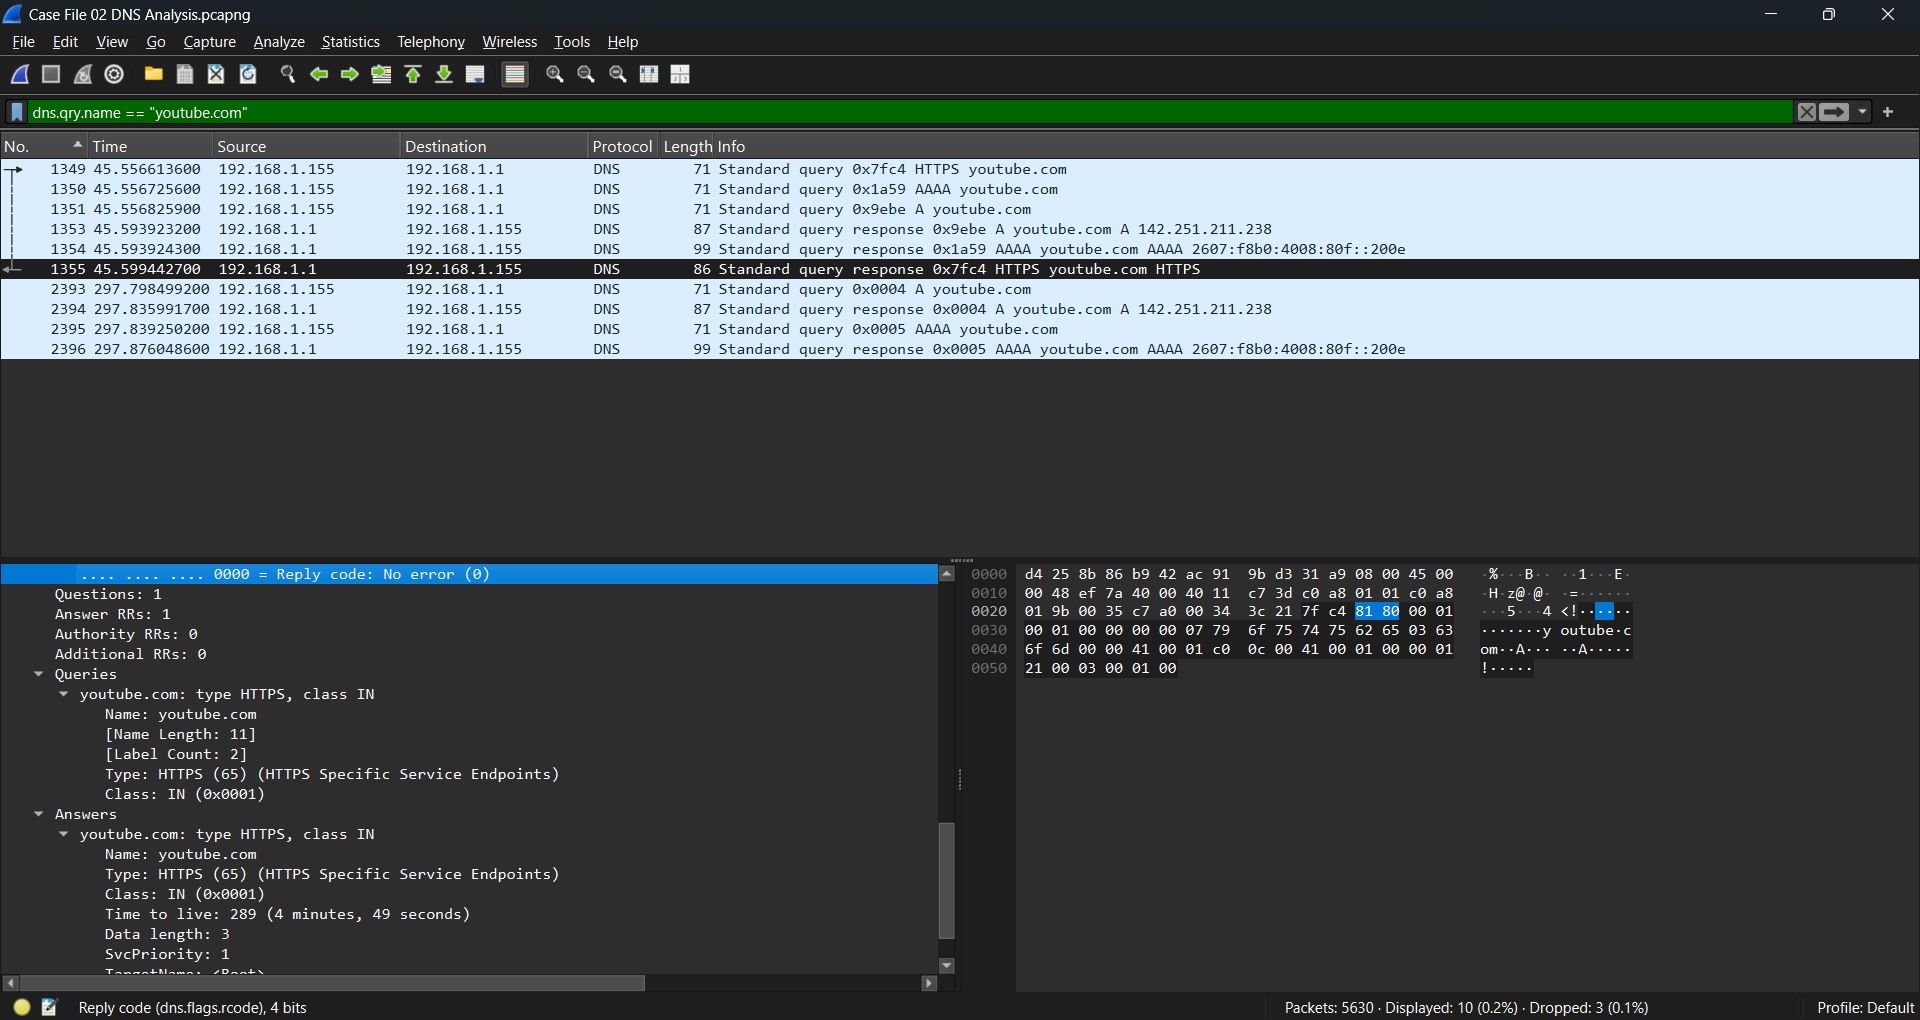The image size is (1920, 1020).
Task: Jump to the last packet
Action: click(x=444, y=74)
